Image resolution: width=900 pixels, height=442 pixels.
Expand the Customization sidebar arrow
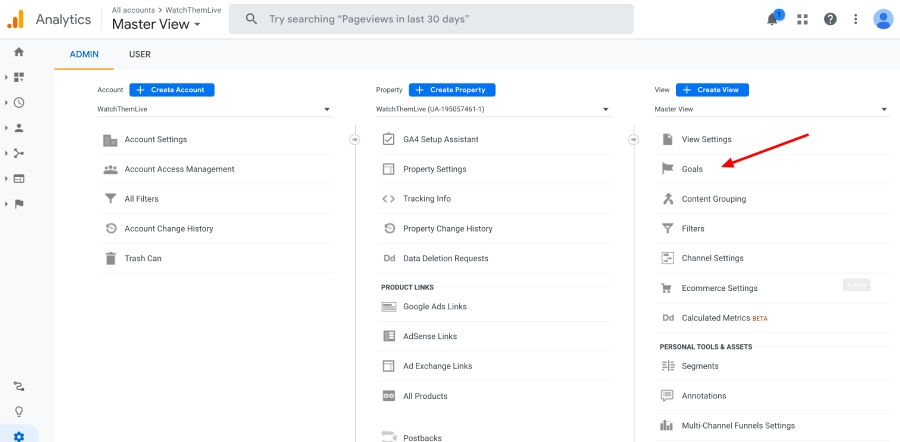pyautogui.click(x=6, y=77)
